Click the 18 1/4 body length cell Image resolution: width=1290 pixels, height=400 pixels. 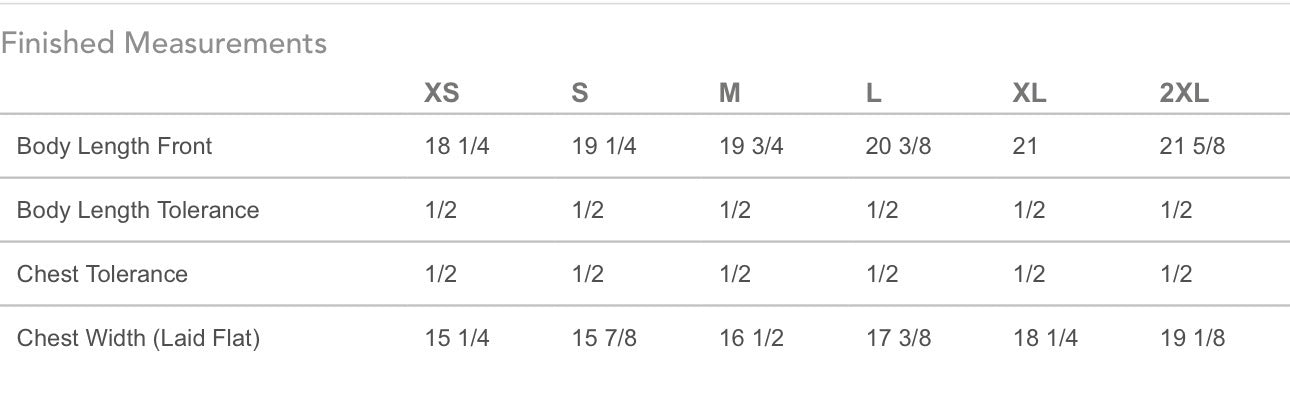(457, 146)
